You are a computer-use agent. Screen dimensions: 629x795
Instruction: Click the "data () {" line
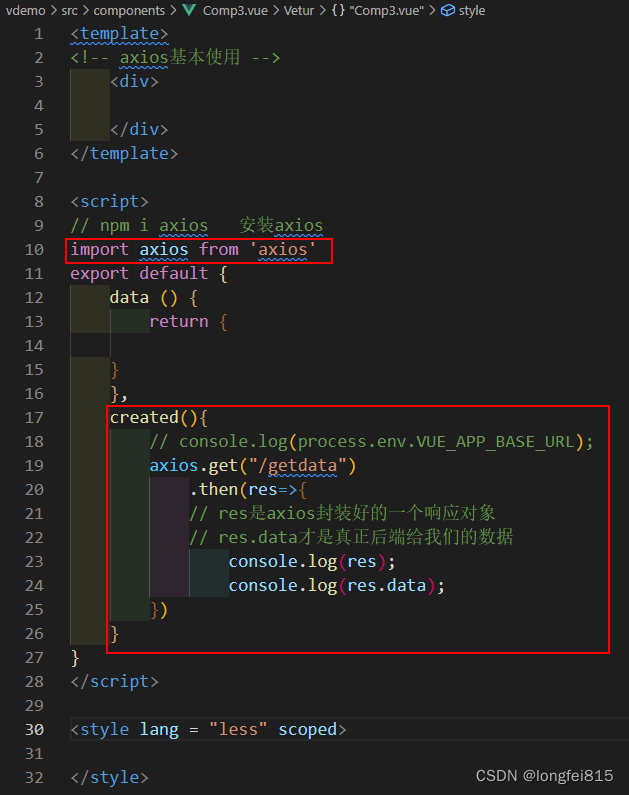(x=154, y=297)
